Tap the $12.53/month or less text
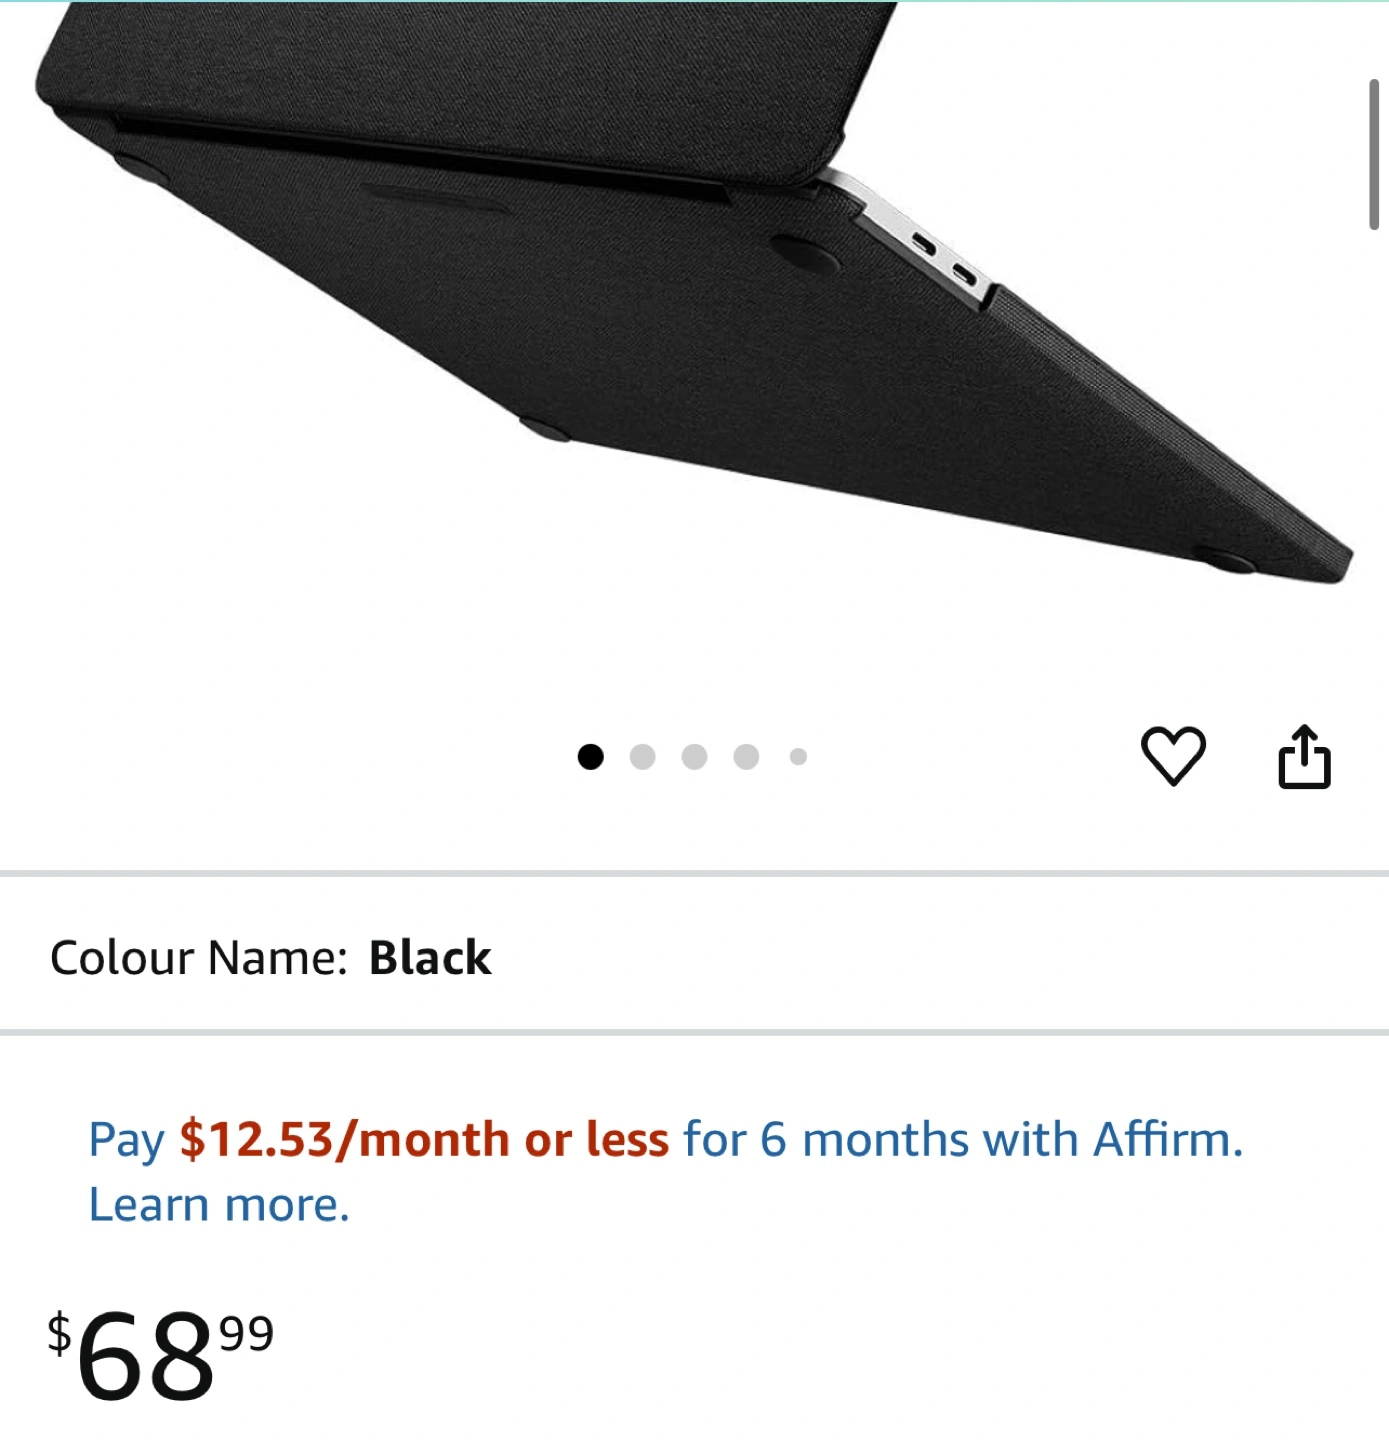Screen dimensions: 1389x1440 pos(424,1139)
